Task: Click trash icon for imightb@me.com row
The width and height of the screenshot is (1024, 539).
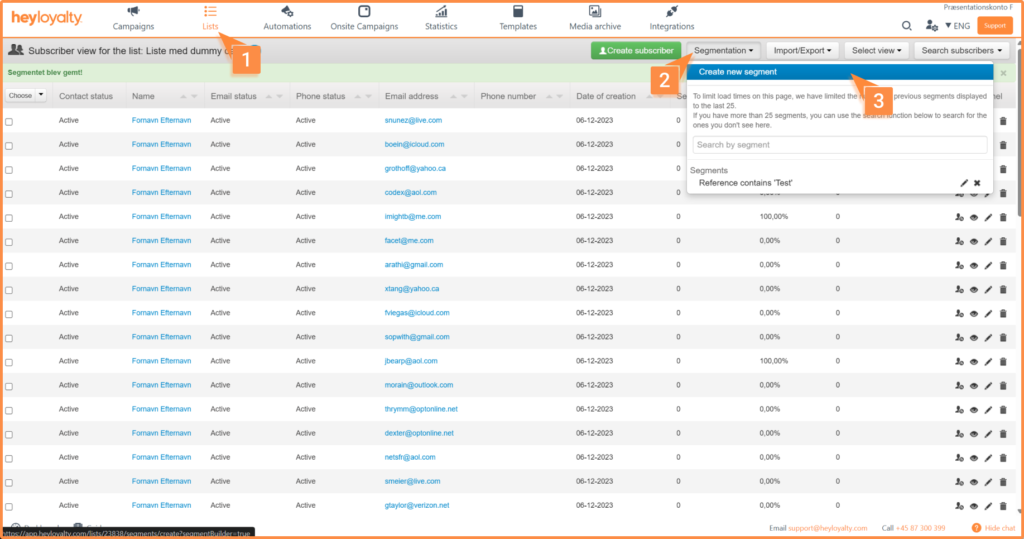Action: click(x=1003, y=217)
